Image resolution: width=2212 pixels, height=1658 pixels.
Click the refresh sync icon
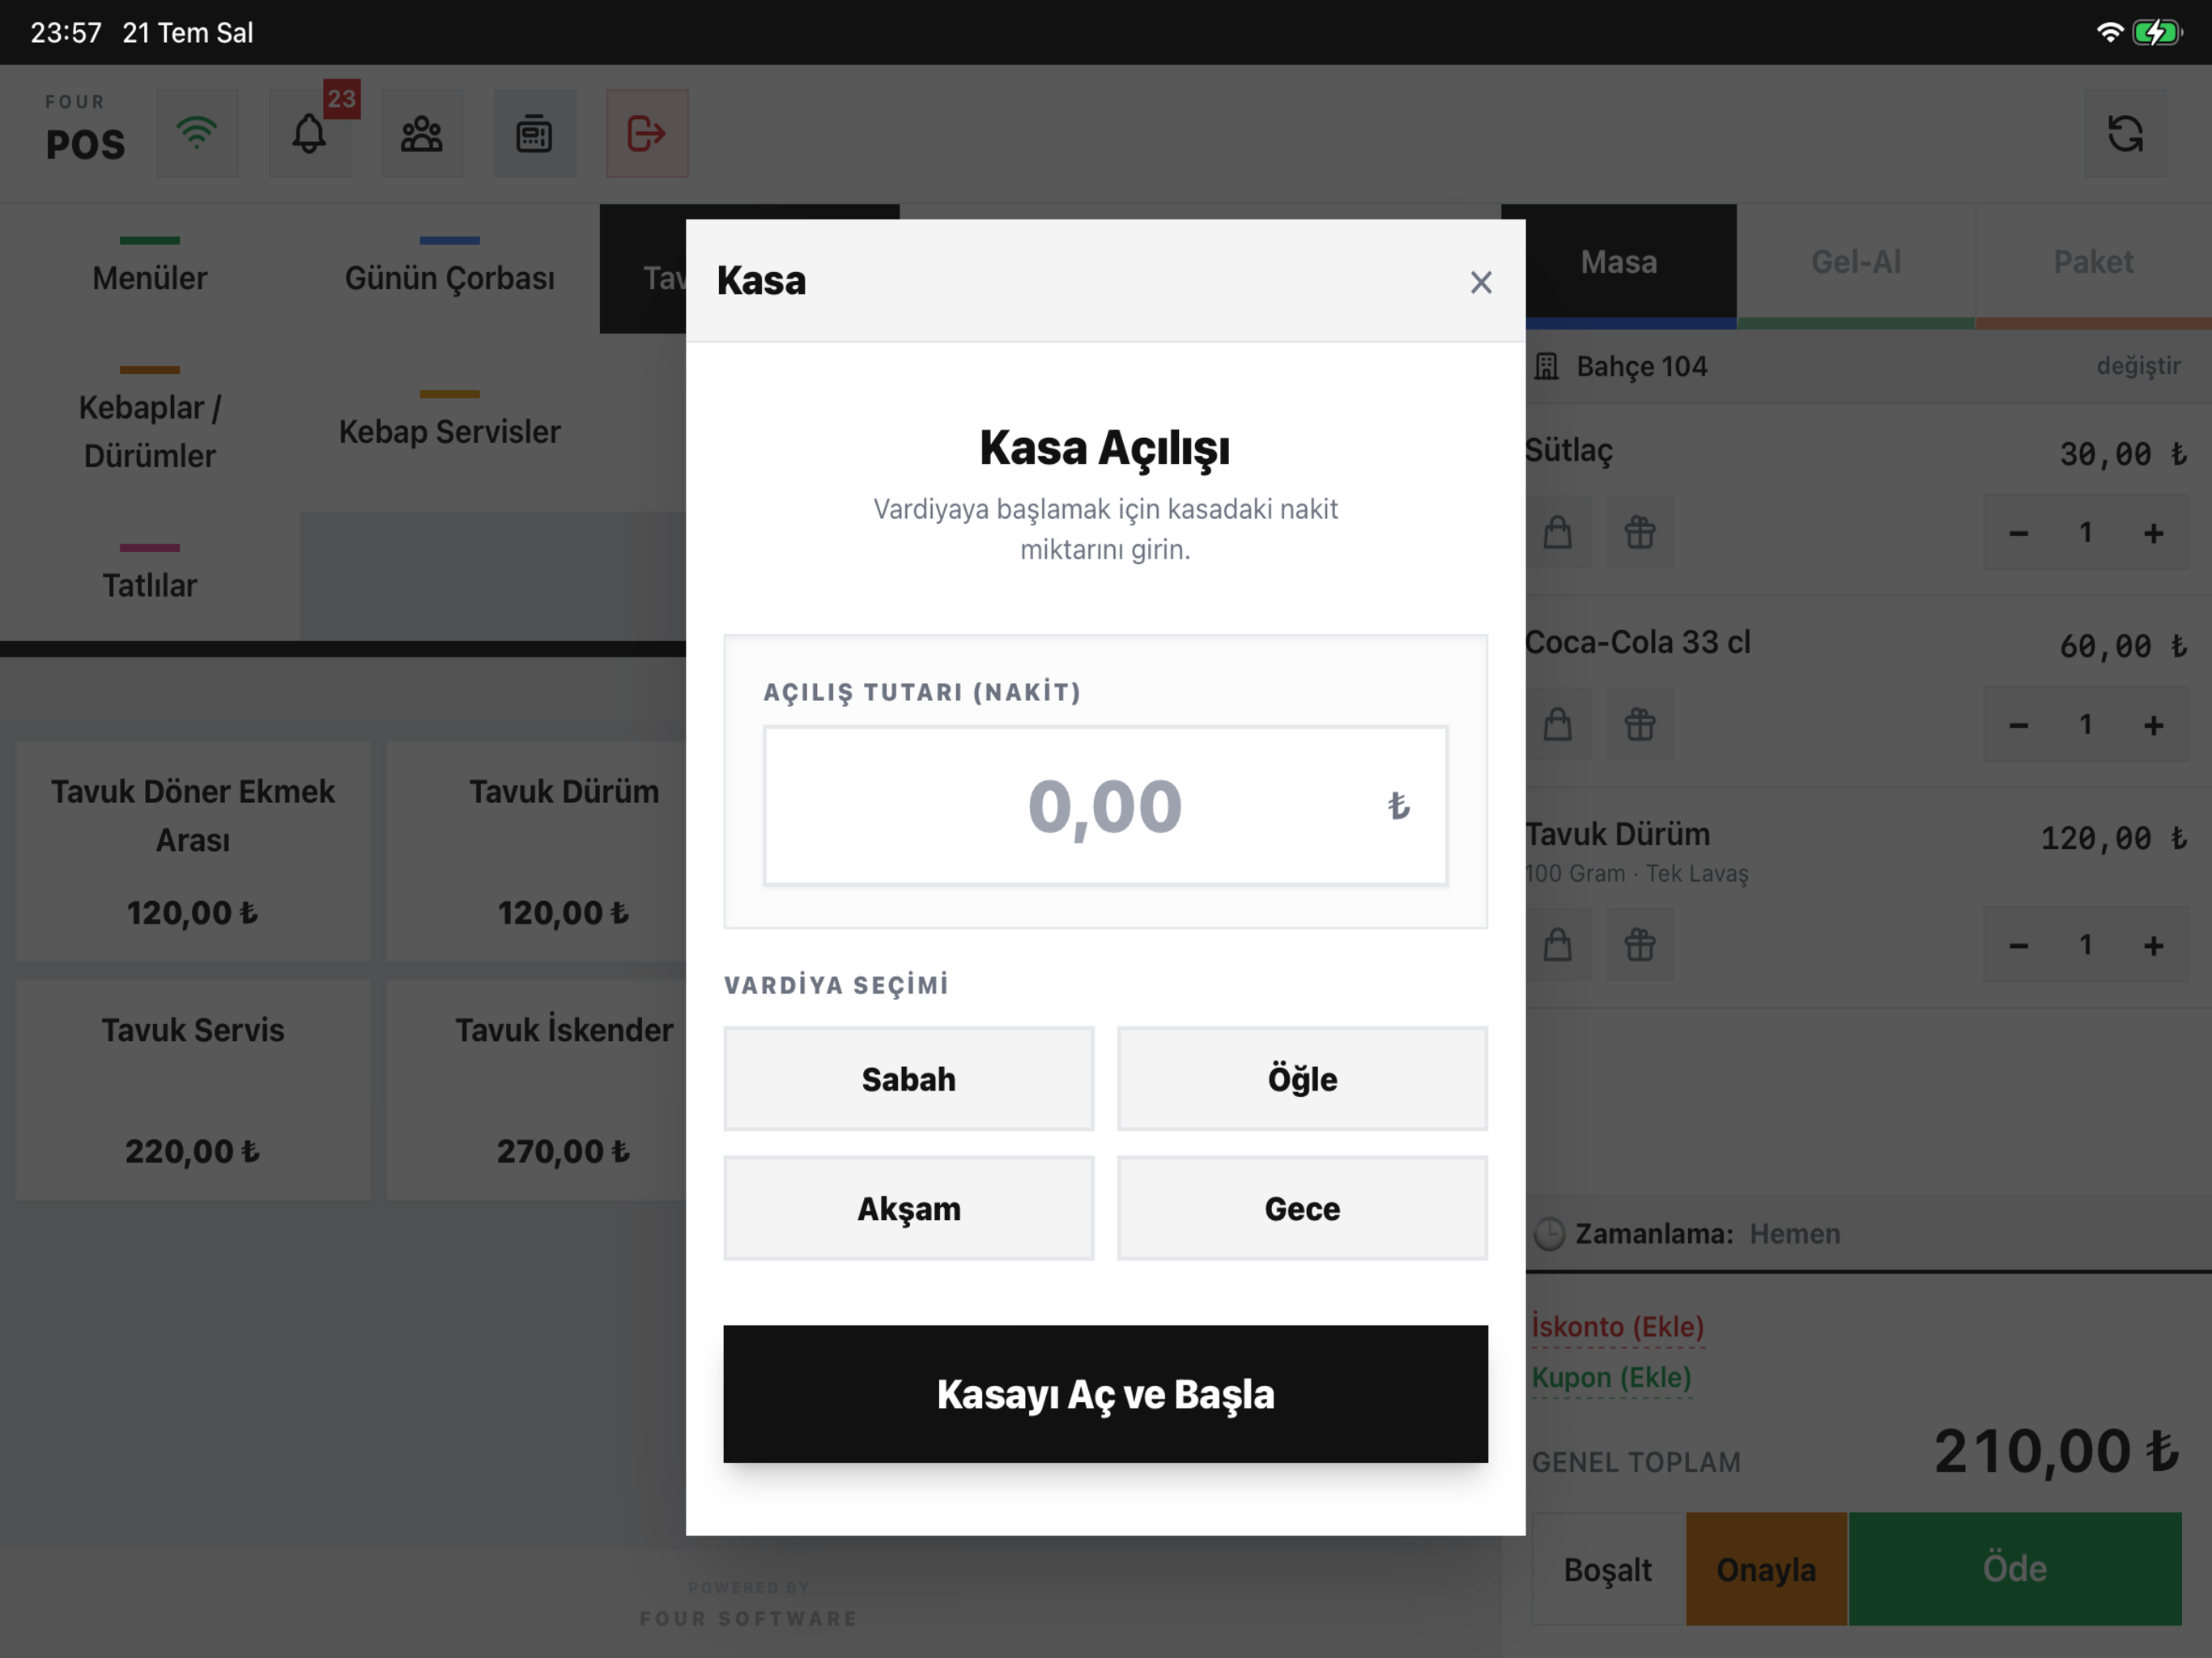(x=2125, y=133)
